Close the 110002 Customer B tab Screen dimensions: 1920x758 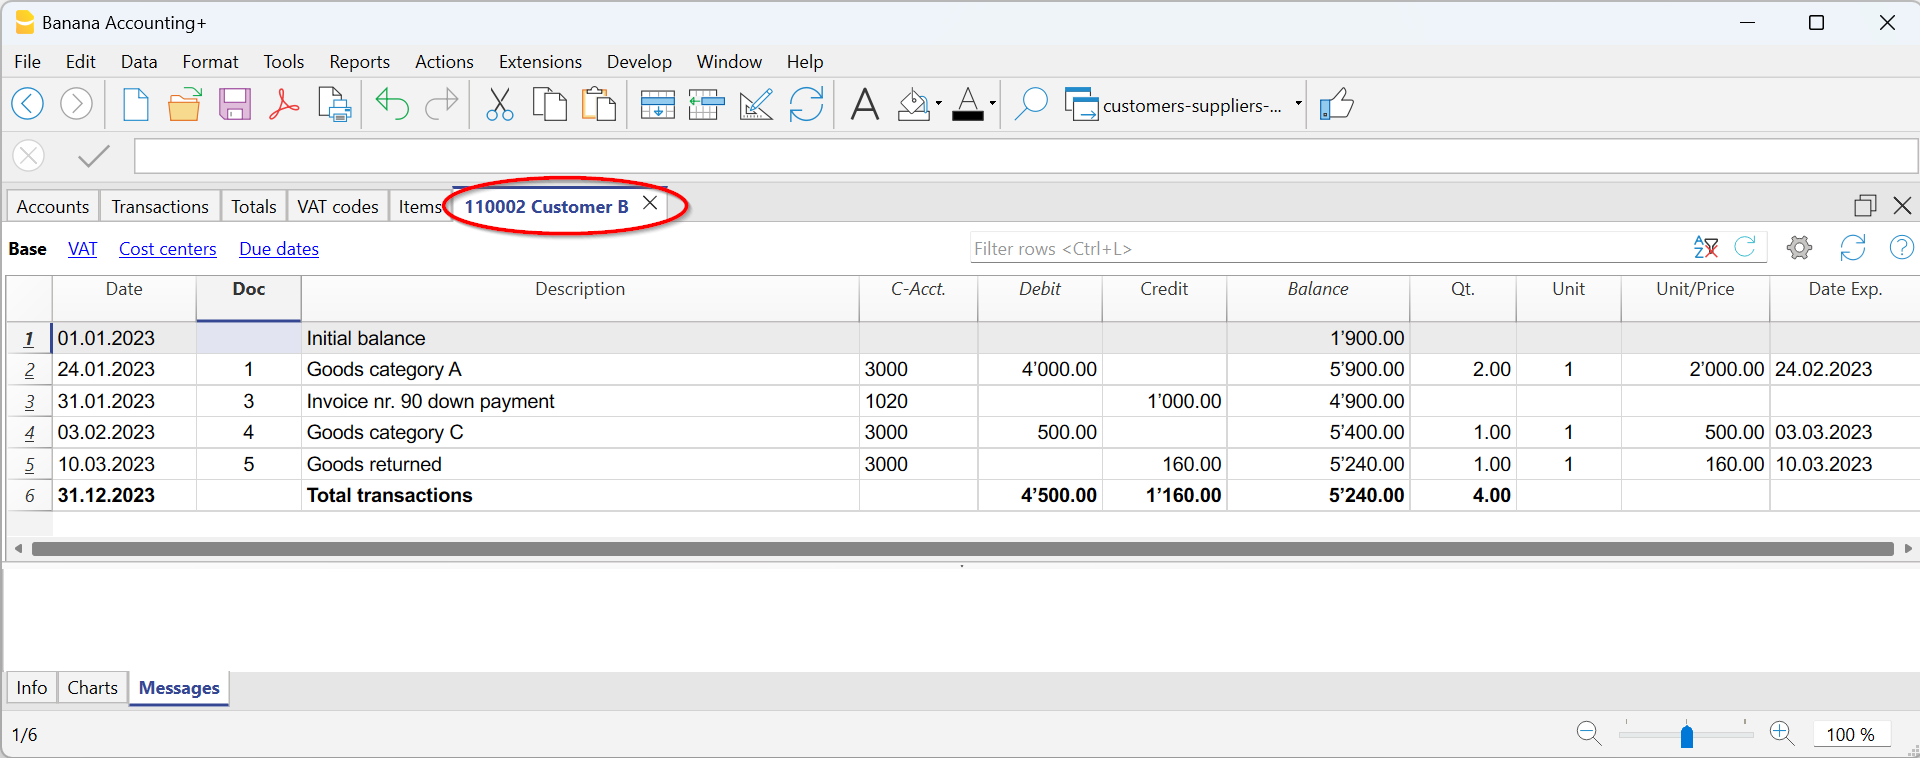click(x=650, y=204)
